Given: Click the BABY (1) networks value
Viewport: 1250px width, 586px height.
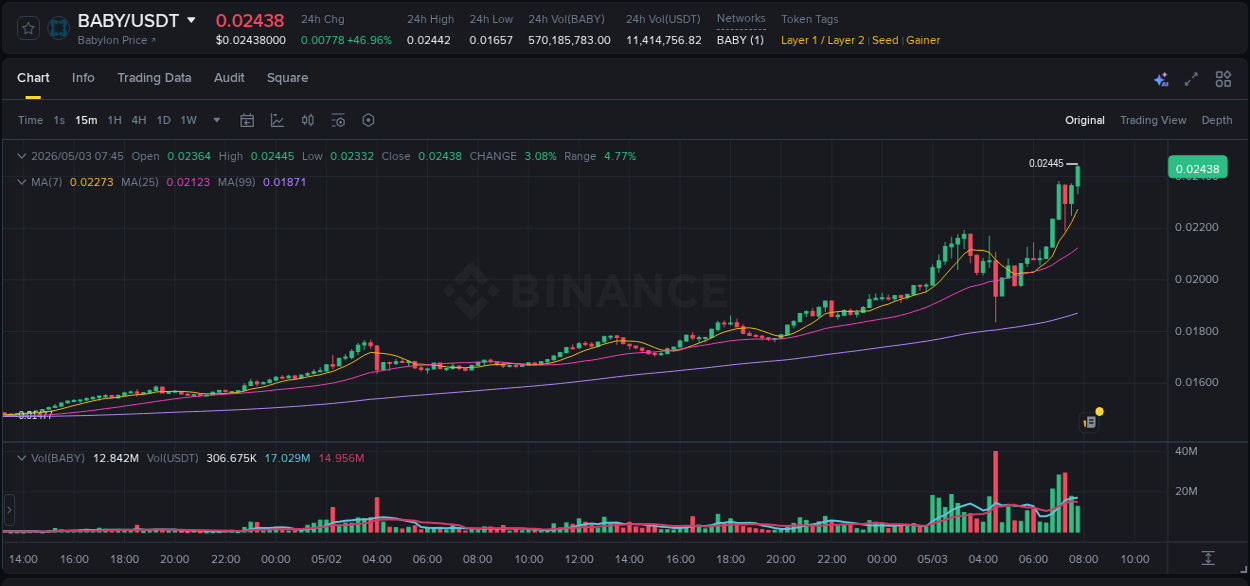Looking at the screenshot, I should (x=740, y=40).
